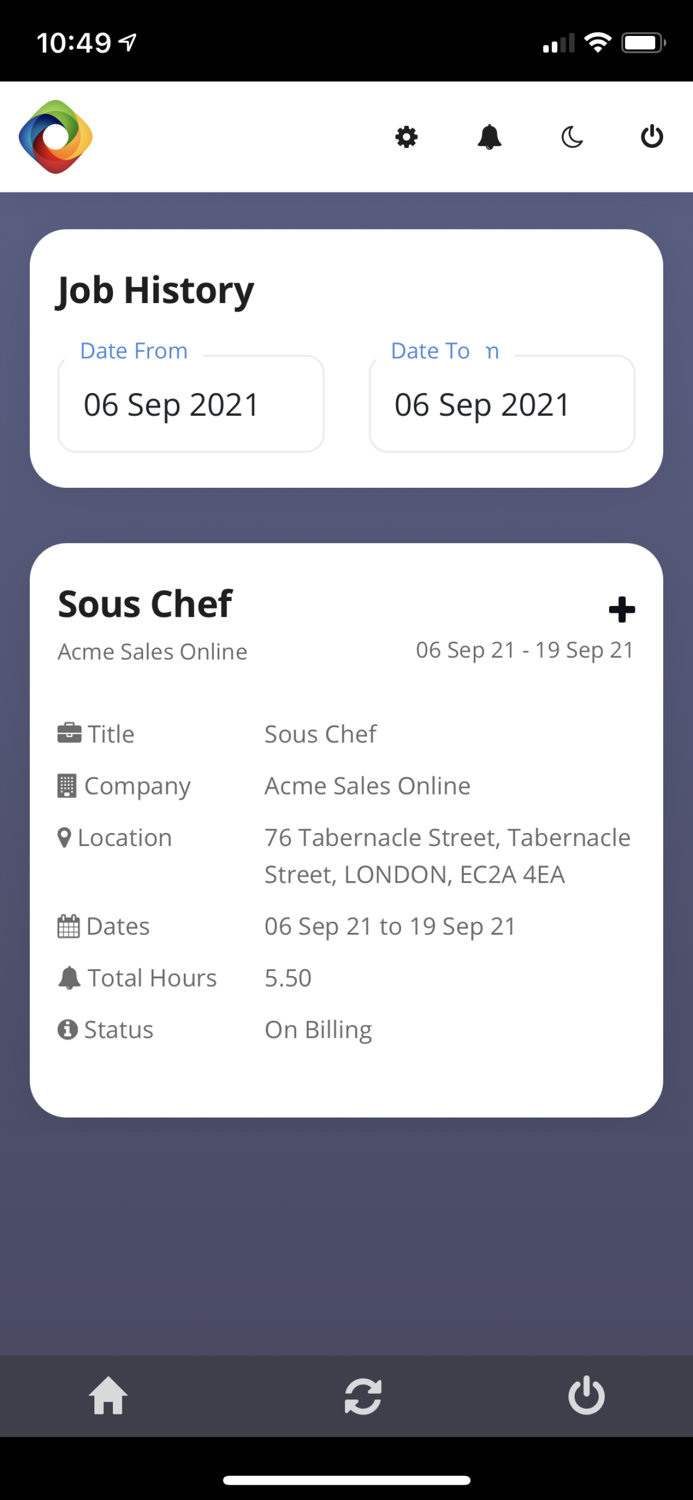Tap the On Billing status text

pos(318,1029)
